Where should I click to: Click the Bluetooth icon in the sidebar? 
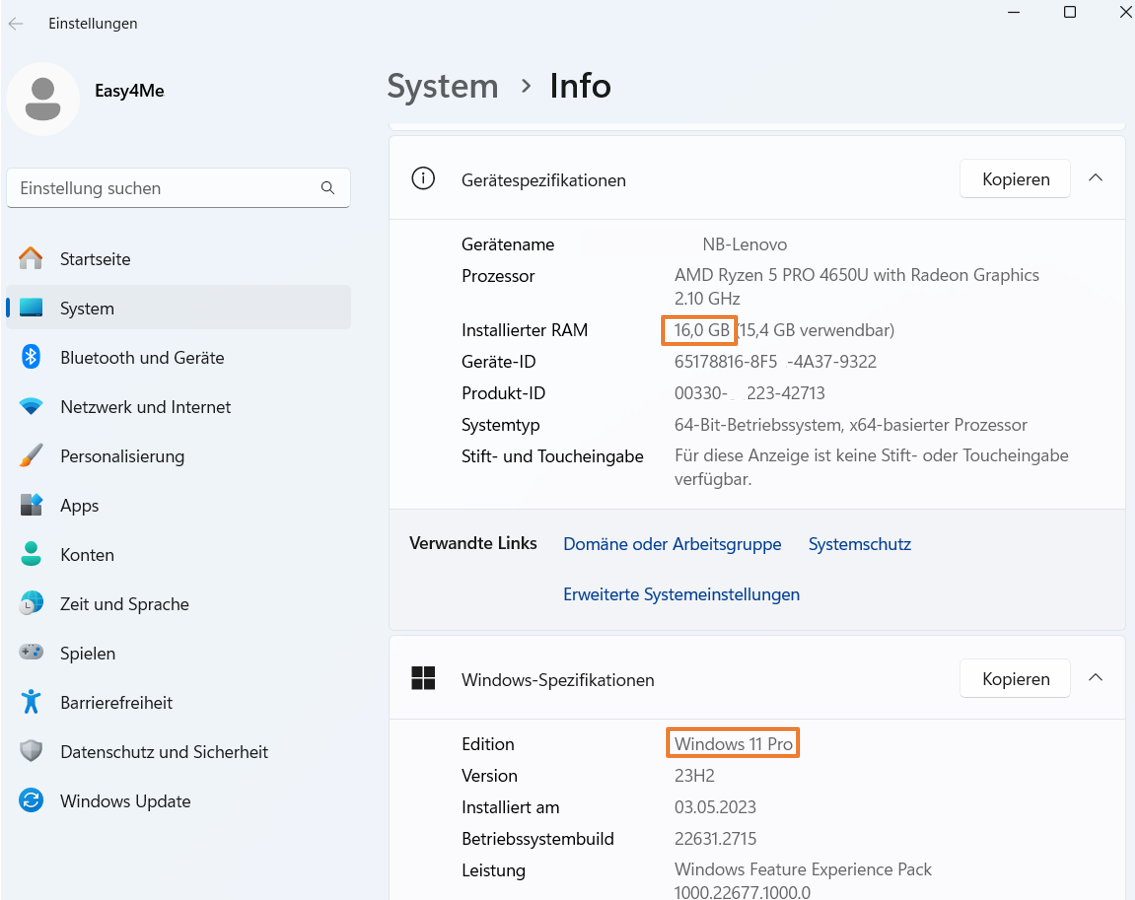pyautogui.click(x=31, y=357)
